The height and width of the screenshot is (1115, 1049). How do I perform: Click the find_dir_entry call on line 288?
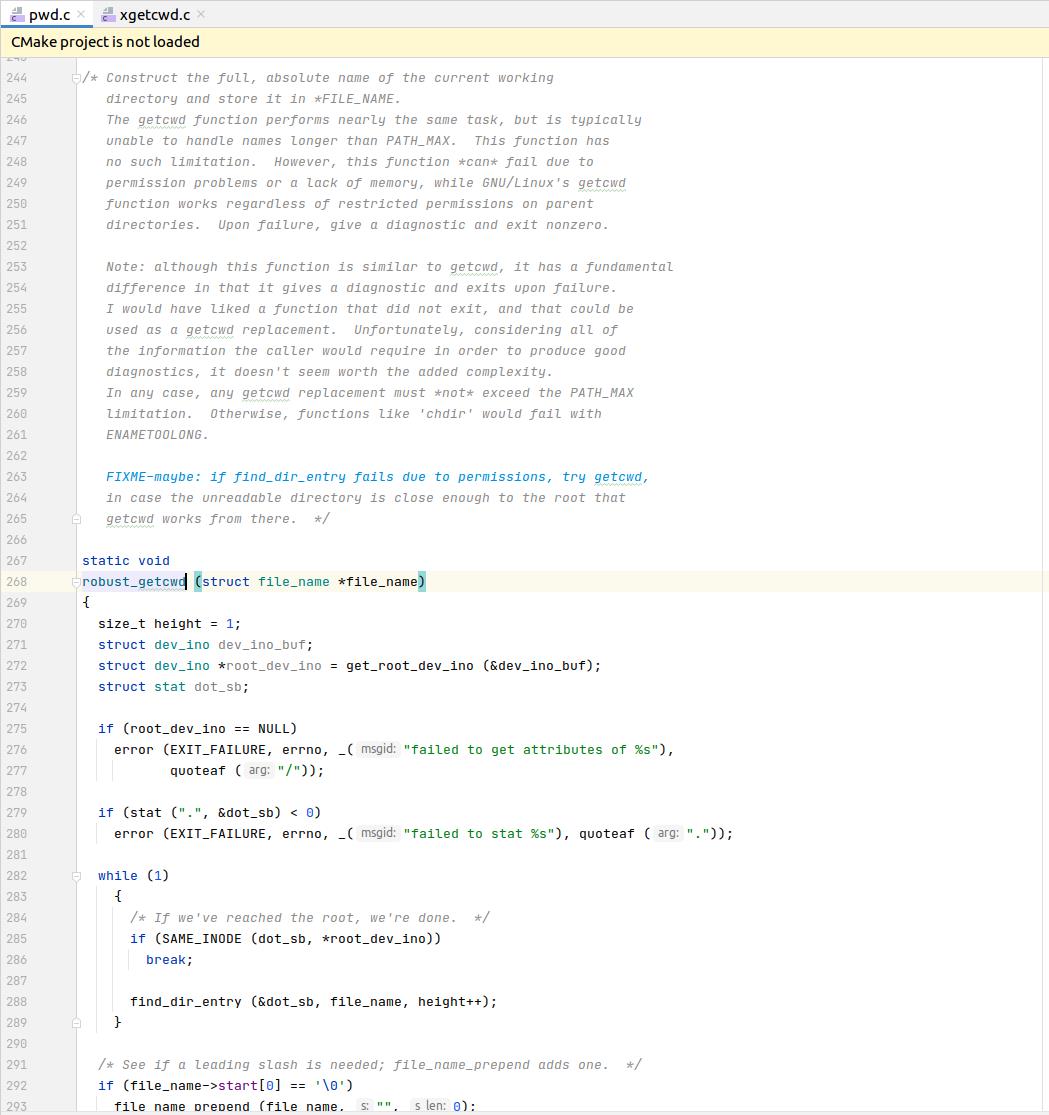186,1002
